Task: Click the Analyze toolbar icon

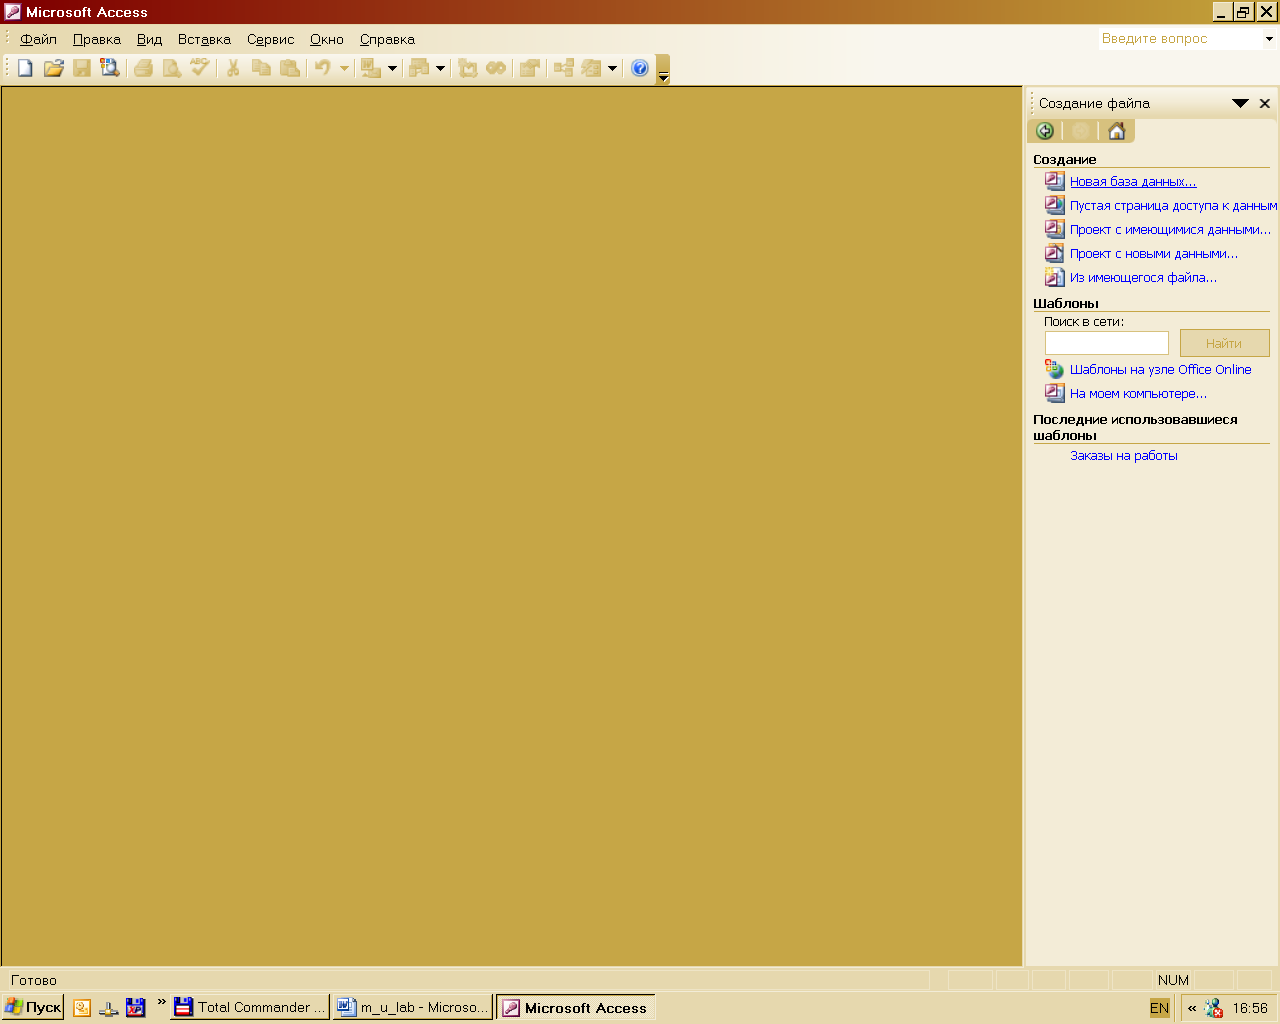Action: click(x=419, y=68)
